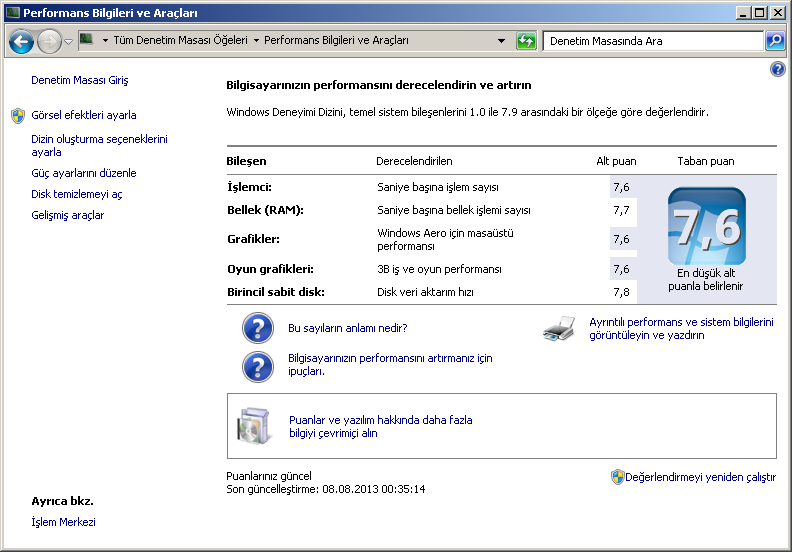Open 'Güç ayarlarını düzenle' link
Viewport: 792px width, 552px height.
click(x=84, y=173)
